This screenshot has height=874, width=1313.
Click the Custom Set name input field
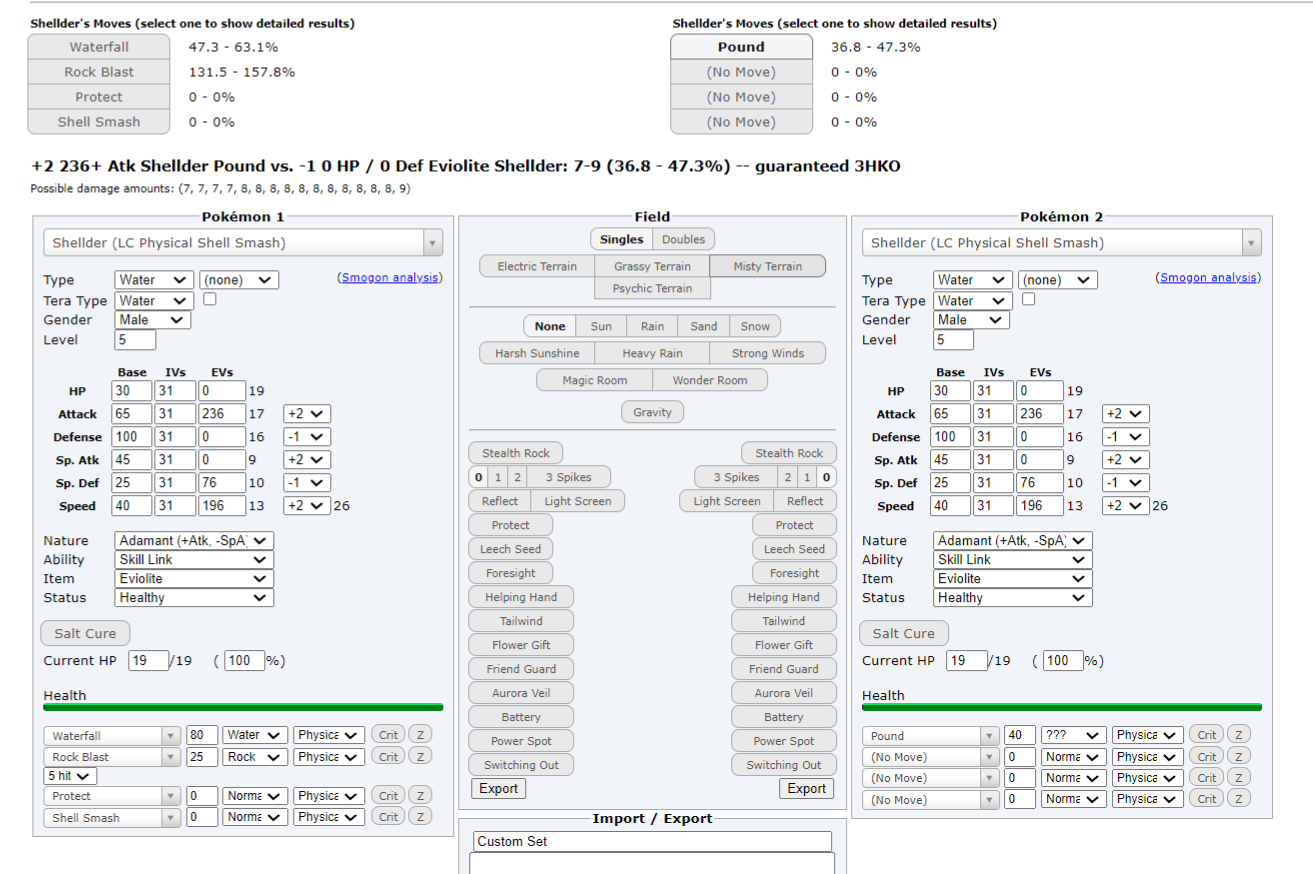[652, 841]
